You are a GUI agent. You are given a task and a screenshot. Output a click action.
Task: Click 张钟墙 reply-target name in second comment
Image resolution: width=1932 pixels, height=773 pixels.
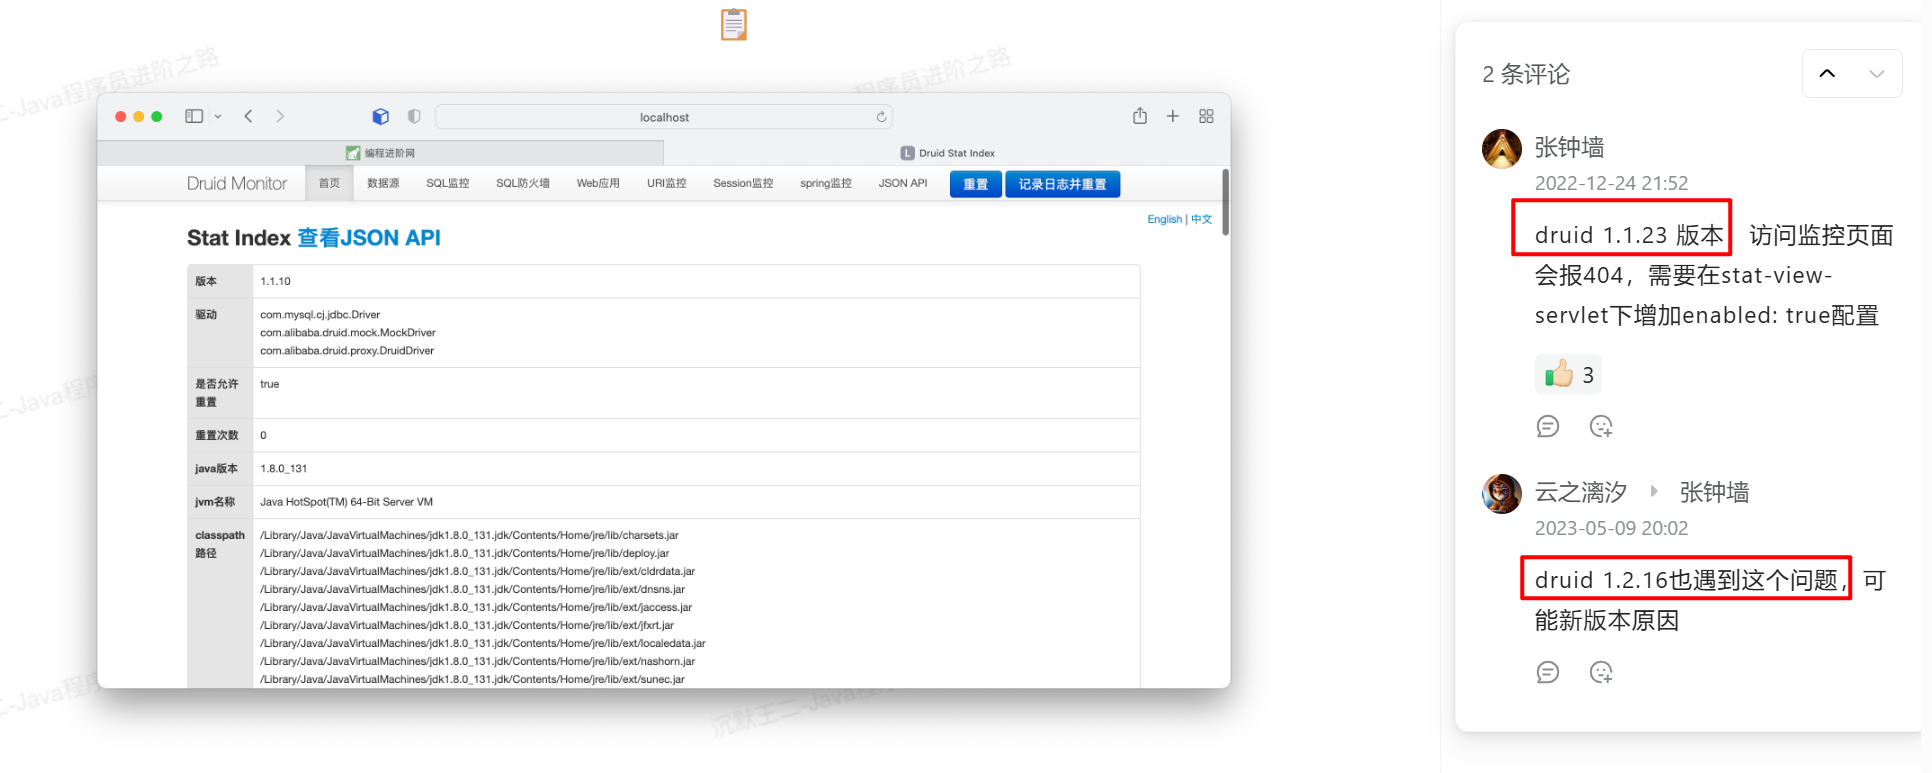[x=1714, y=492]
